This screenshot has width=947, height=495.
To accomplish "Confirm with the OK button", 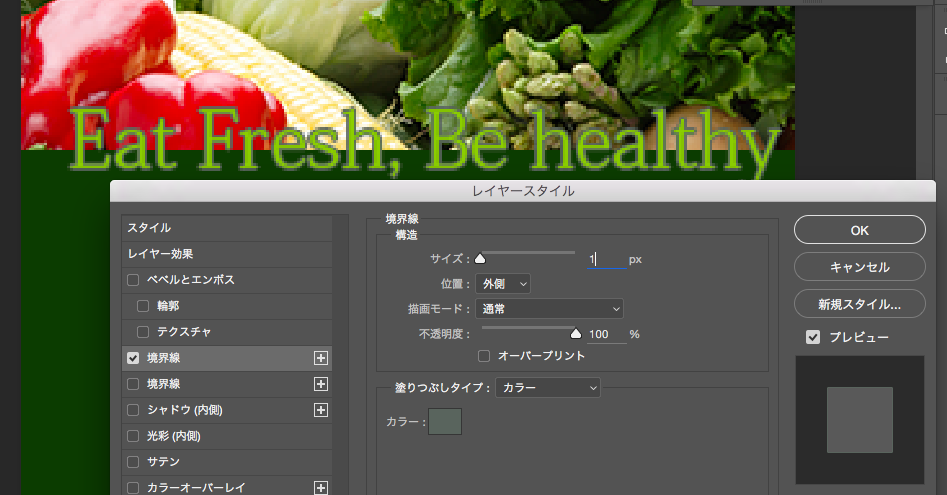I will tap(859, 230).
